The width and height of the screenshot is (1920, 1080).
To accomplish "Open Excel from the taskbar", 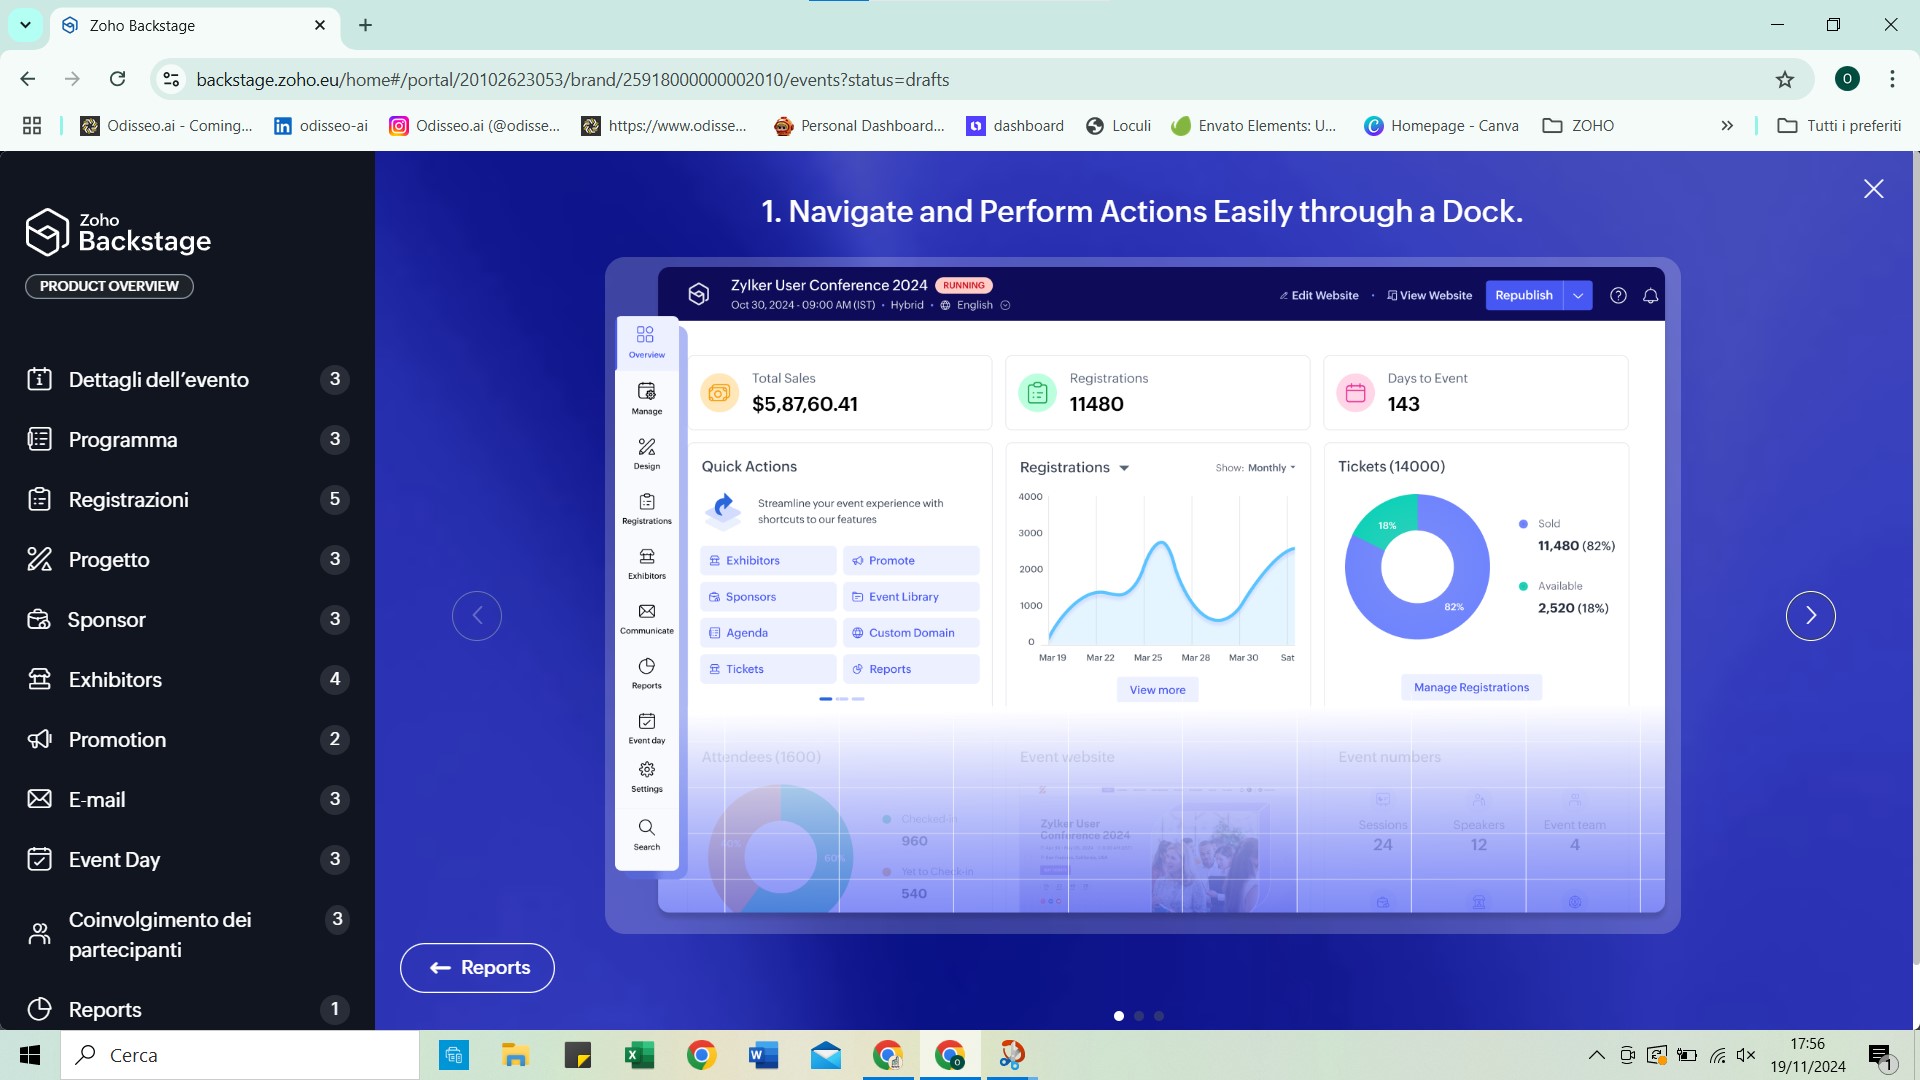I will pos(639,1055).
